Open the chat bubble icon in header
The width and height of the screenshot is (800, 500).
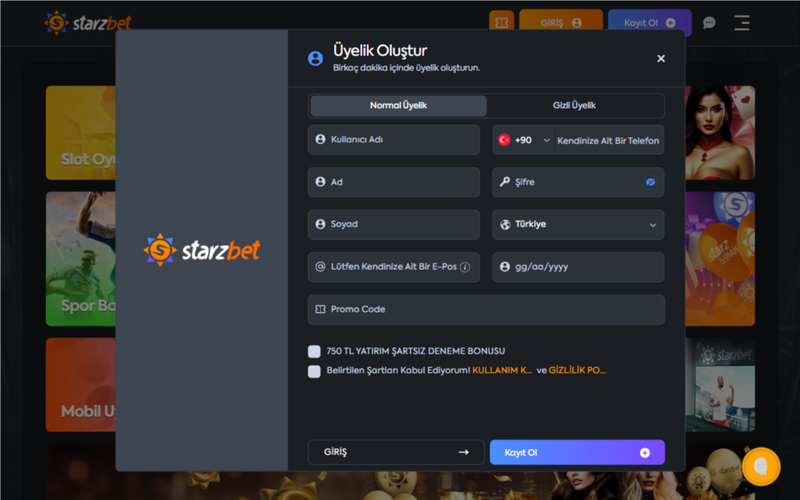pos(709,23)
